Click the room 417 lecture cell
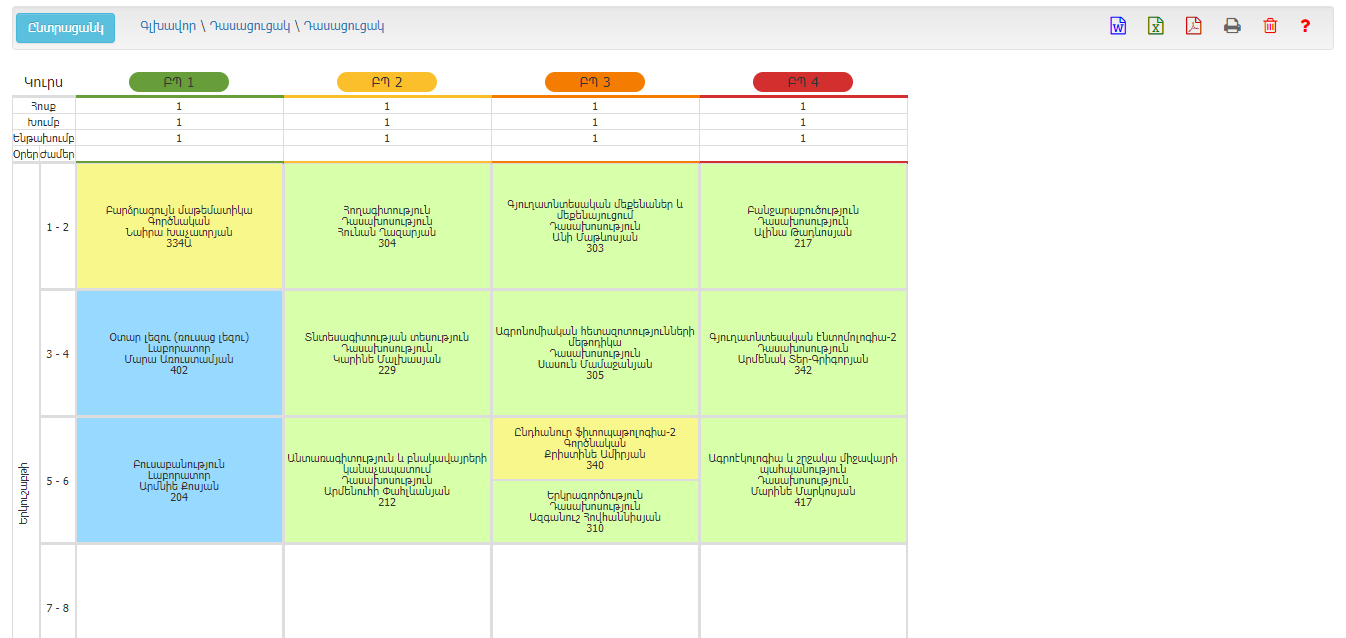 click(803, 480)
